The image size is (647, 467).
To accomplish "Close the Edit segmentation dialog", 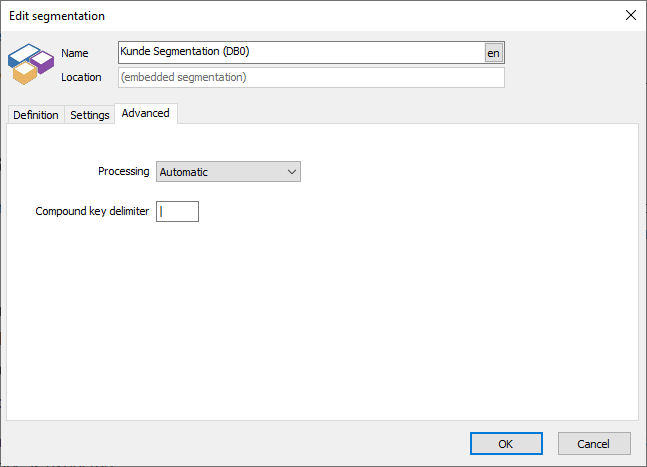I will pos(630,15).
